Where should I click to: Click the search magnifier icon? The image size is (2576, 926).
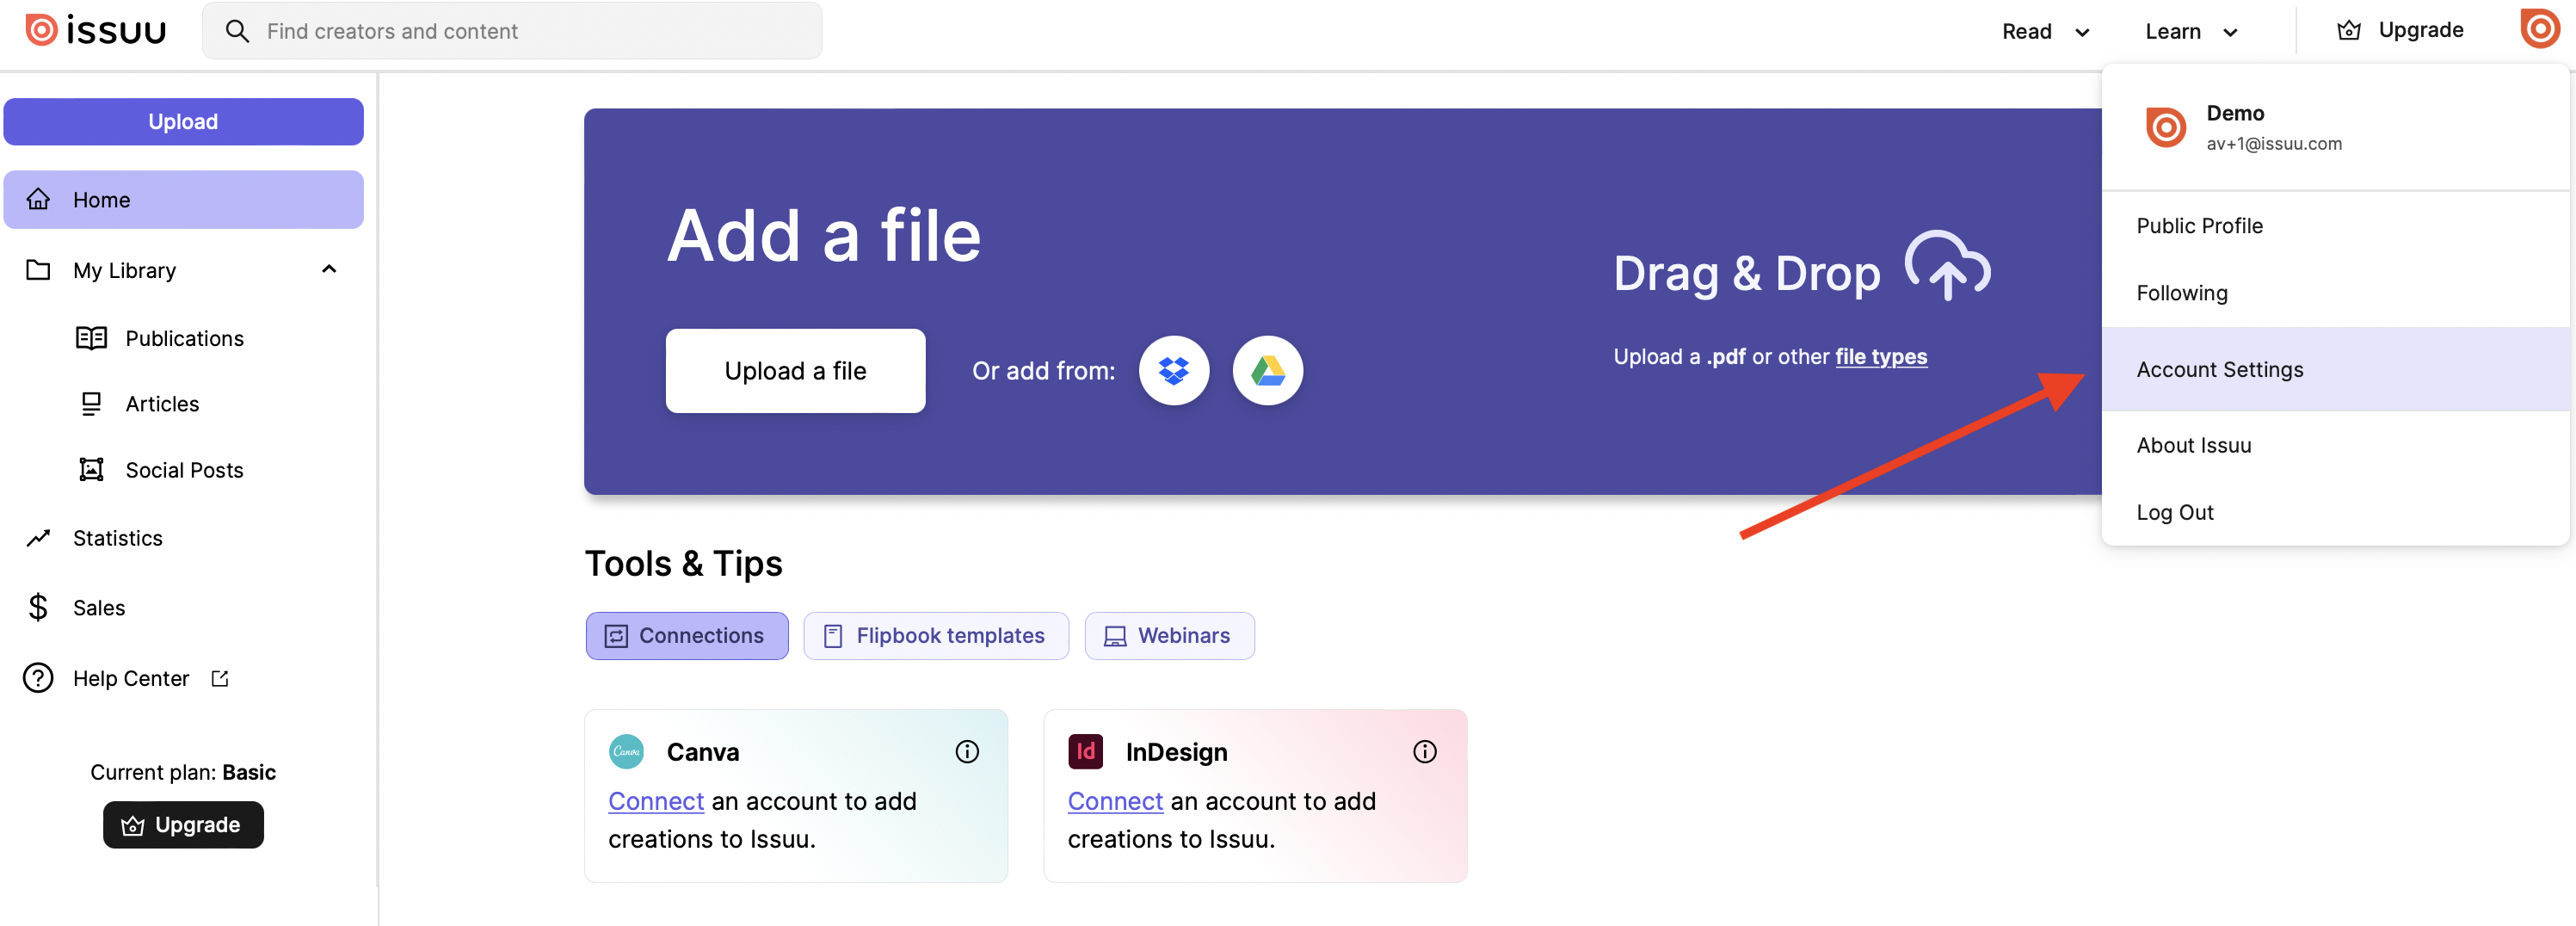[x=237, y=31]
